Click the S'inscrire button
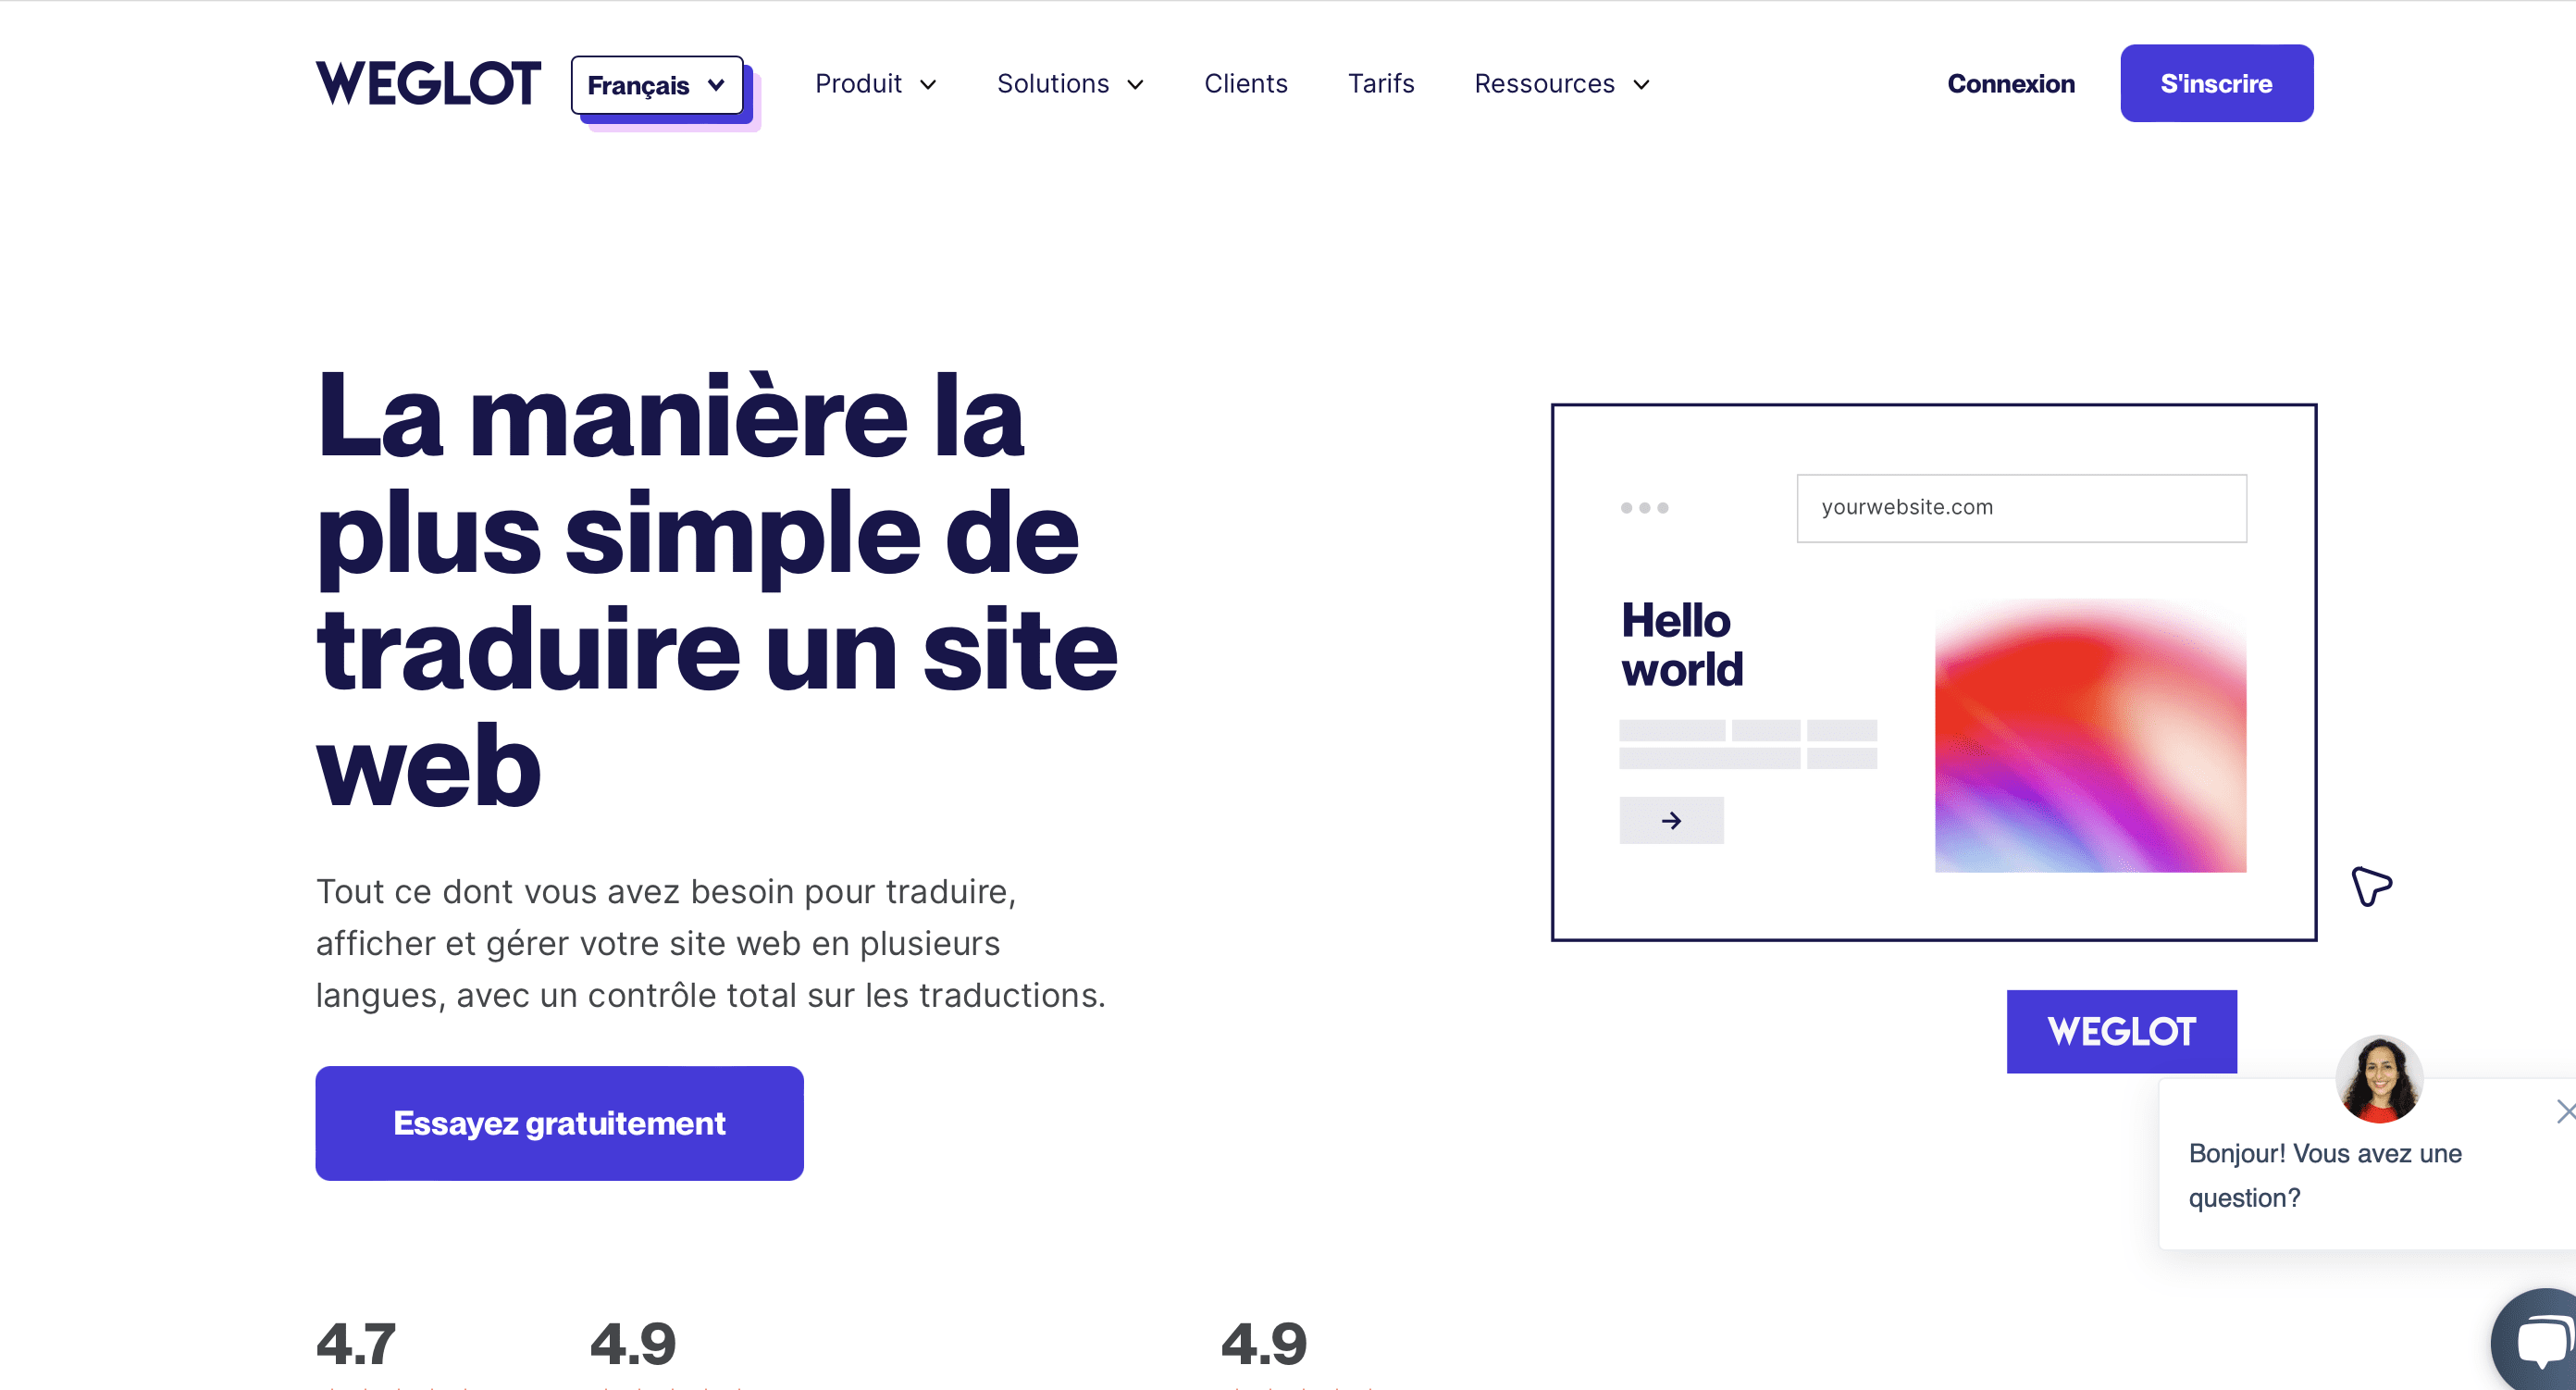 click(x=2216, y=83)
